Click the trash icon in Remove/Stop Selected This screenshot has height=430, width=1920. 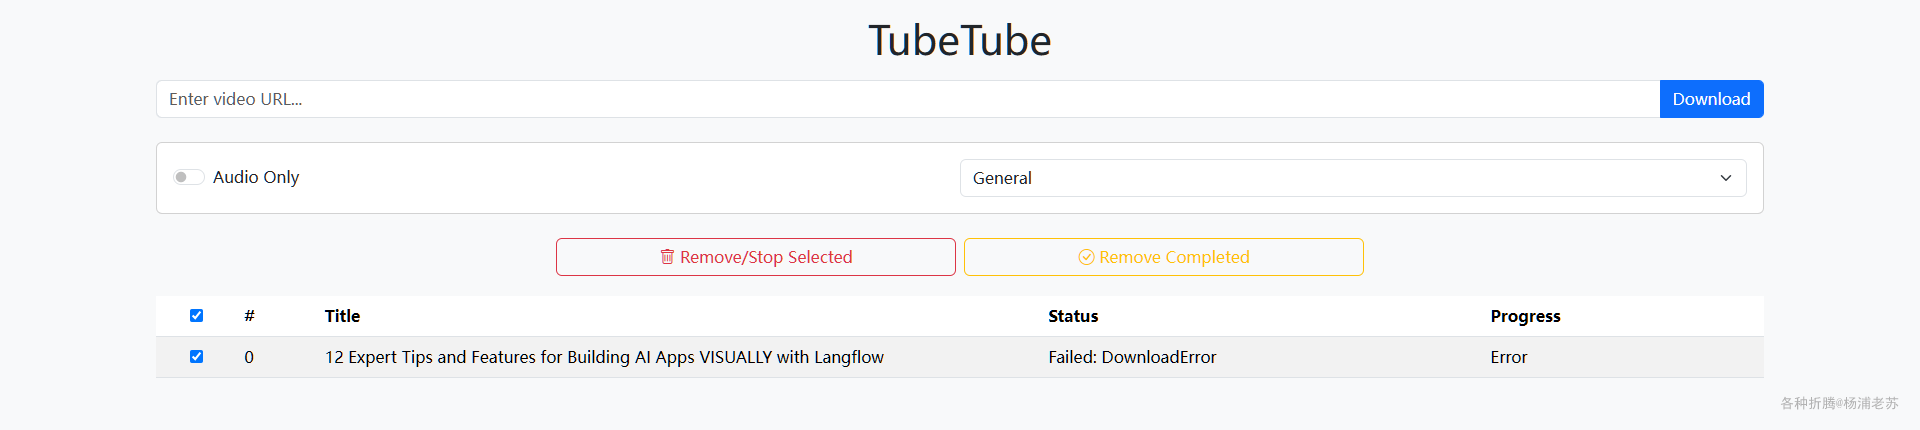coord(667,257)
